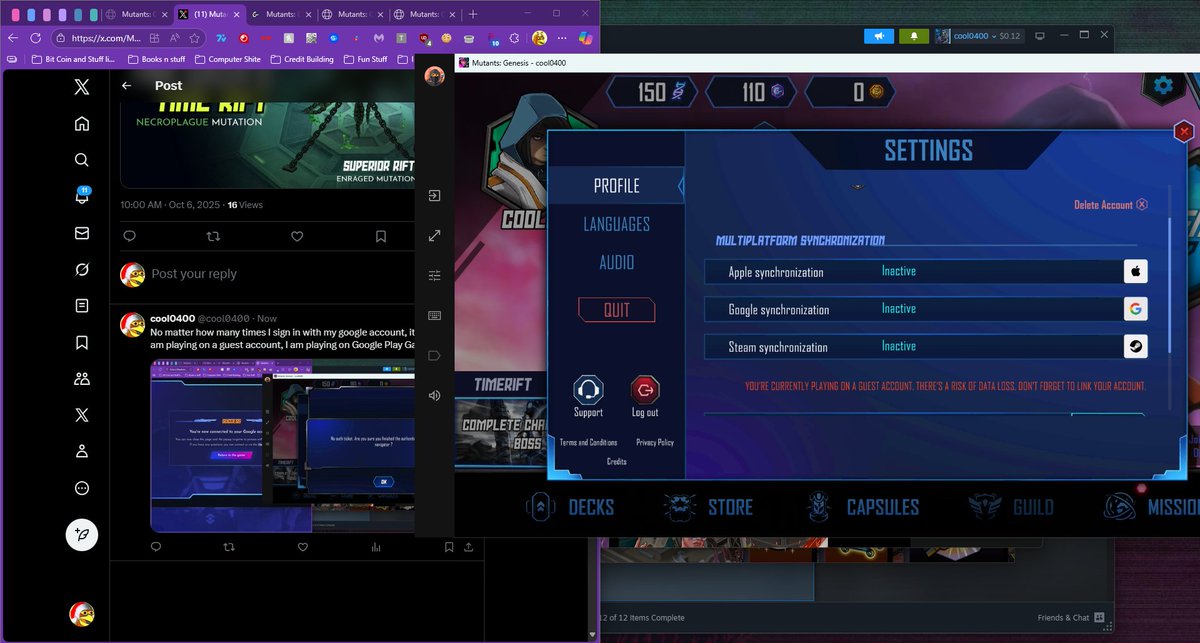This screenshot has height=643, width=1200.
Task: Open the Decks menu in game
Action: [570, 507]
